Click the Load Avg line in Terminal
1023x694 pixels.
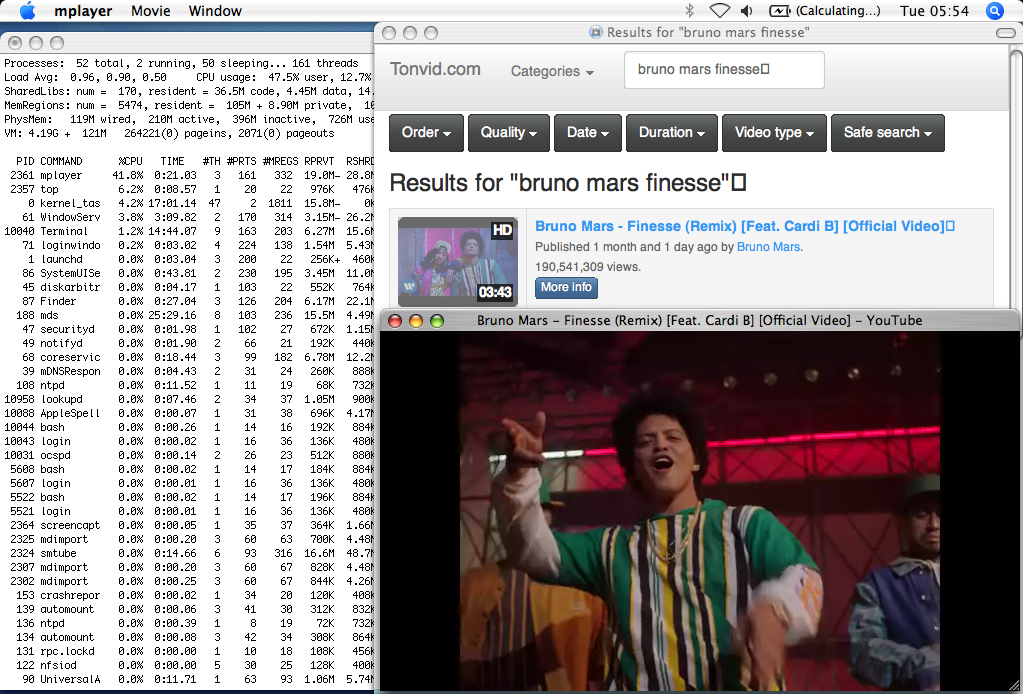point(188,77)
